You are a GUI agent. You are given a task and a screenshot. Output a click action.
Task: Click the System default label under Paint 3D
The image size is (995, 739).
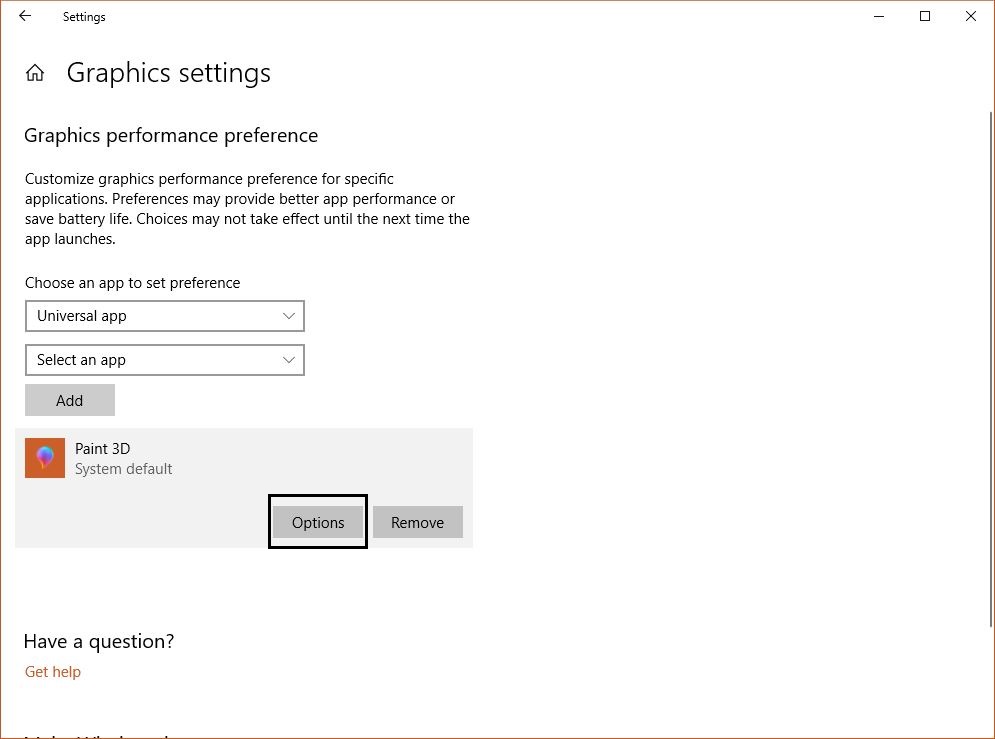click(124, 469)
